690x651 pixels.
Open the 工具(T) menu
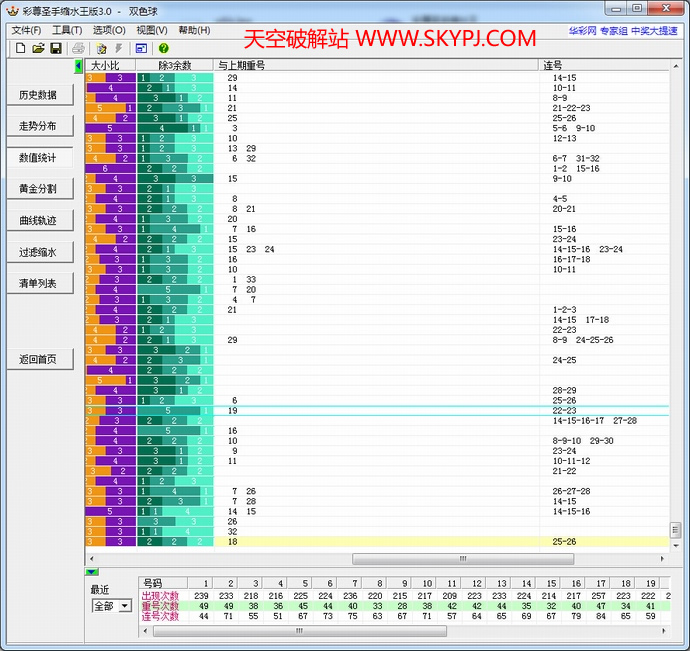67,31
